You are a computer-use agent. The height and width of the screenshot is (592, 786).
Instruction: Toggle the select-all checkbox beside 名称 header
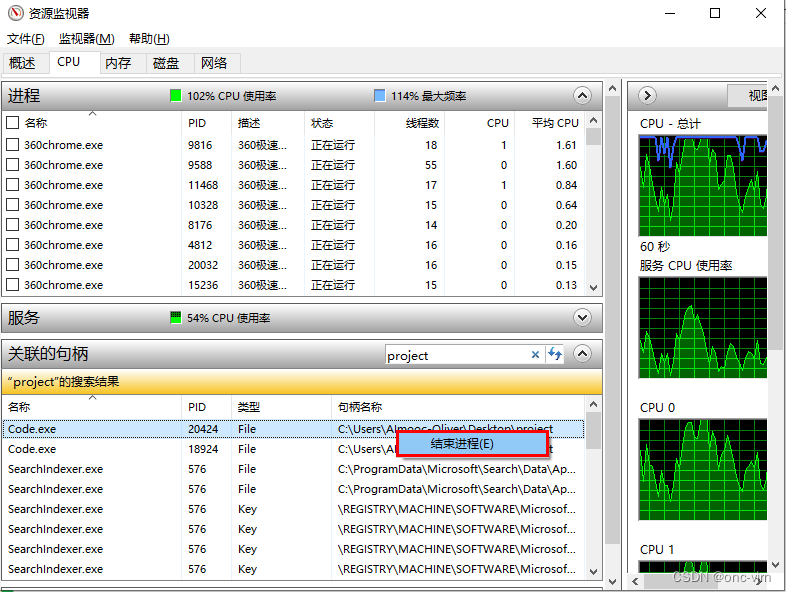pyautogui.click(x=13, y=123)
